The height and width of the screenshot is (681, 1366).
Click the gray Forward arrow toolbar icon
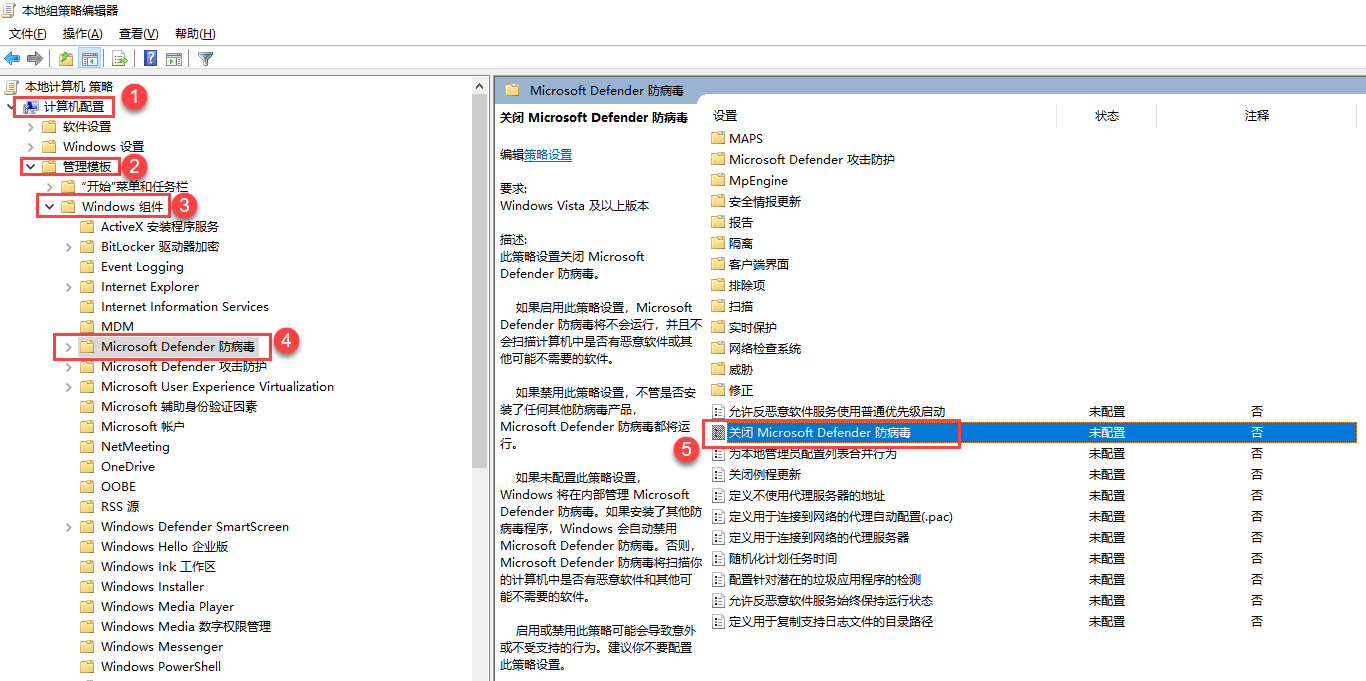point(35,59)
